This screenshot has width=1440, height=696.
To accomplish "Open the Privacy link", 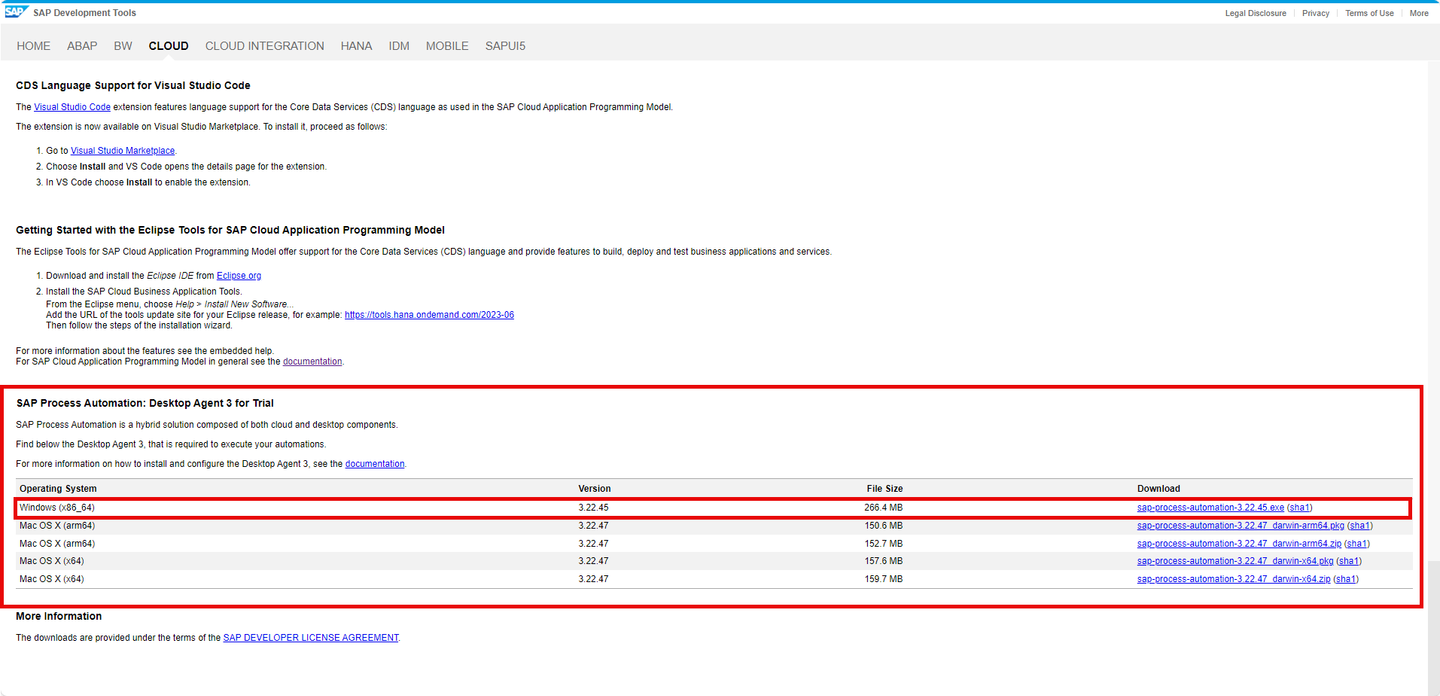I will click(1316, 13).
